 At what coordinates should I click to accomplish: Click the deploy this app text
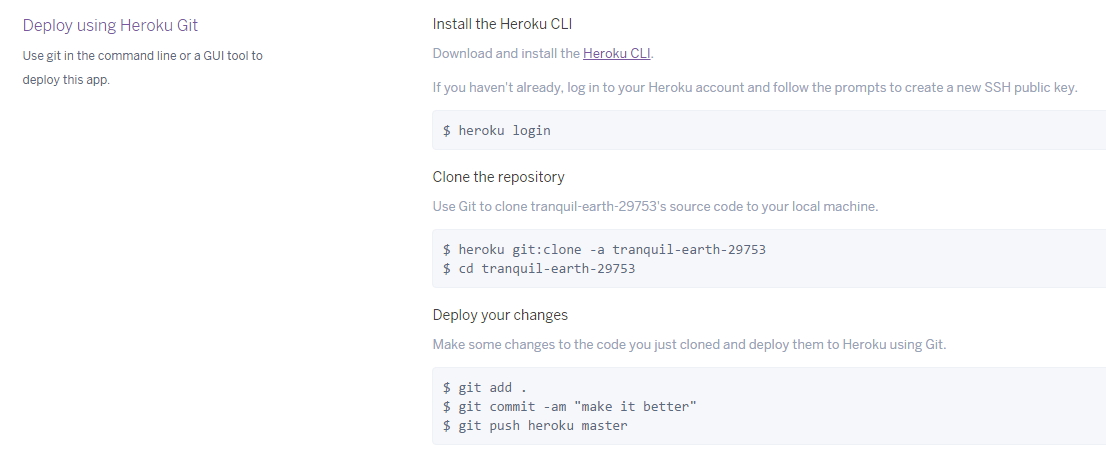66,80
